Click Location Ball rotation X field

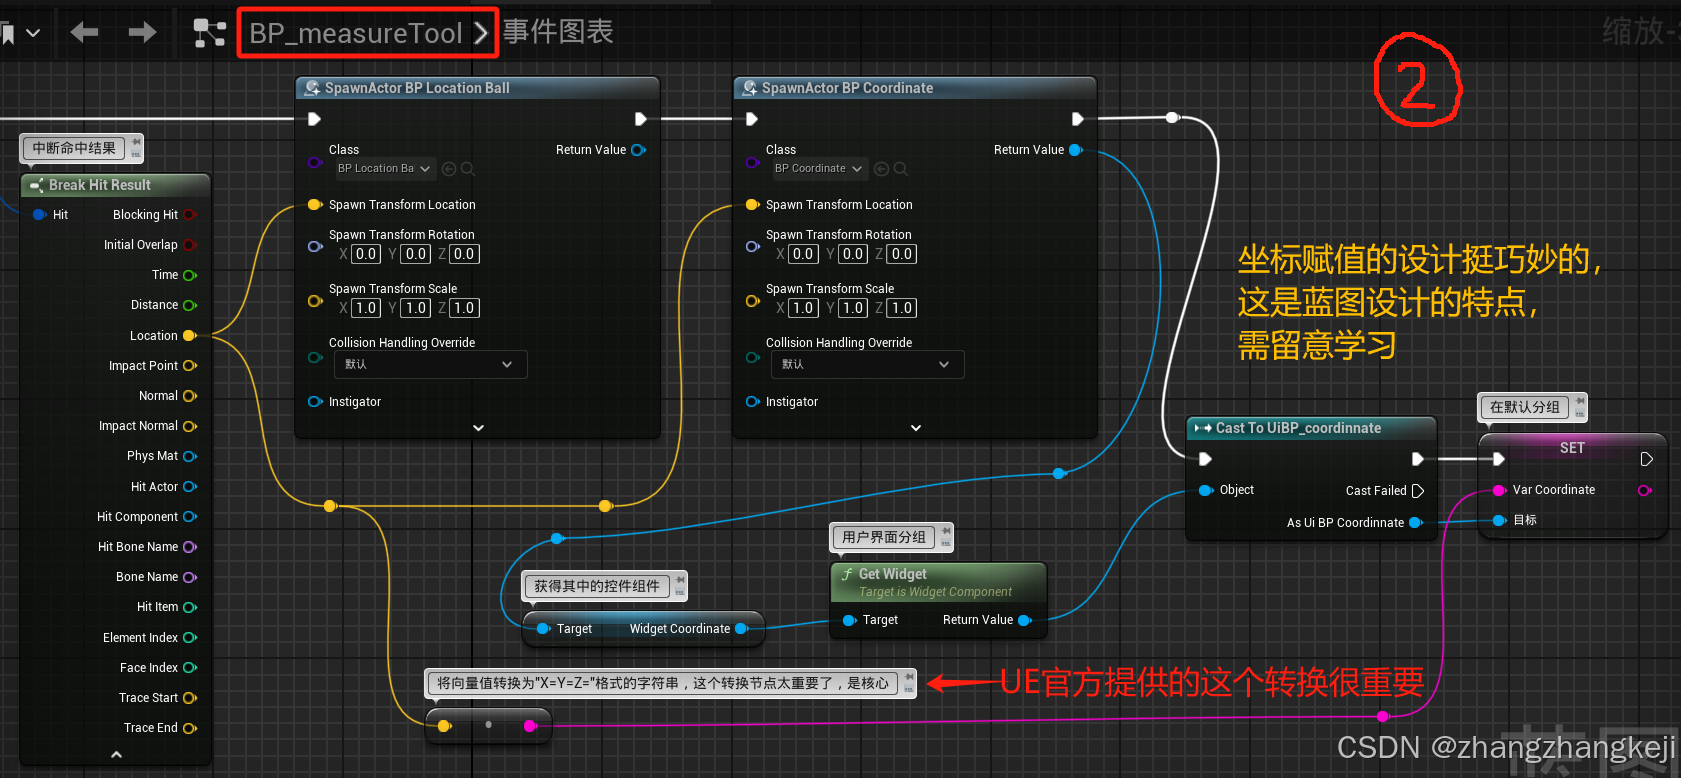click(x=366, y=254)
